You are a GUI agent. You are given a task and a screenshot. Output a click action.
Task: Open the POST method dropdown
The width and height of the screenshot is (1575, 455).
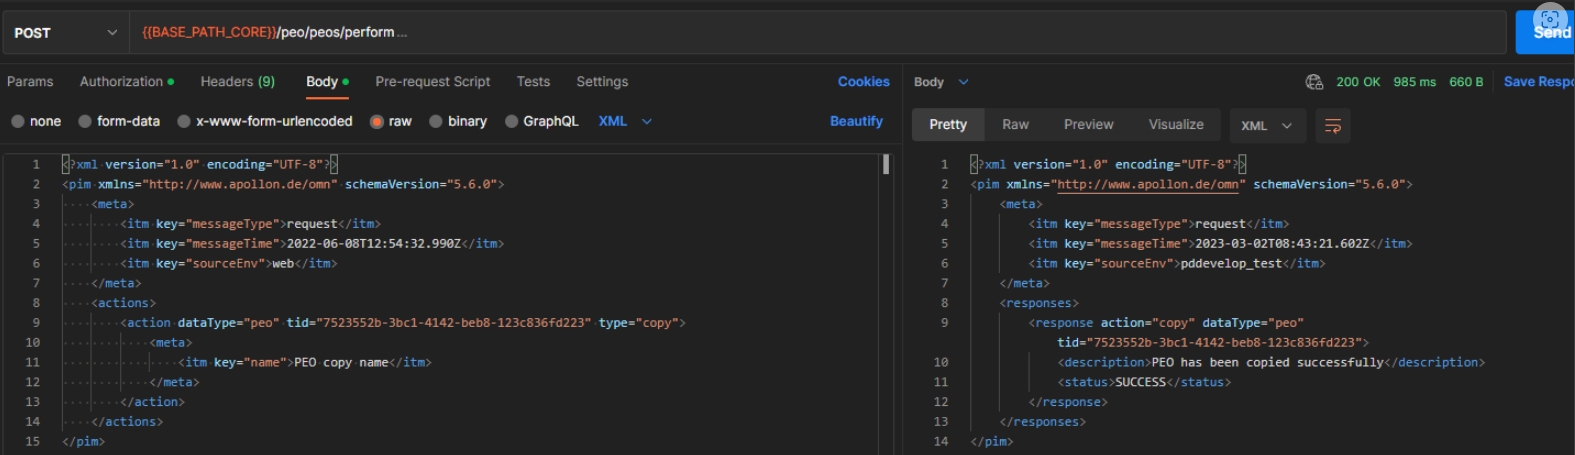click(x=66, y=33)
